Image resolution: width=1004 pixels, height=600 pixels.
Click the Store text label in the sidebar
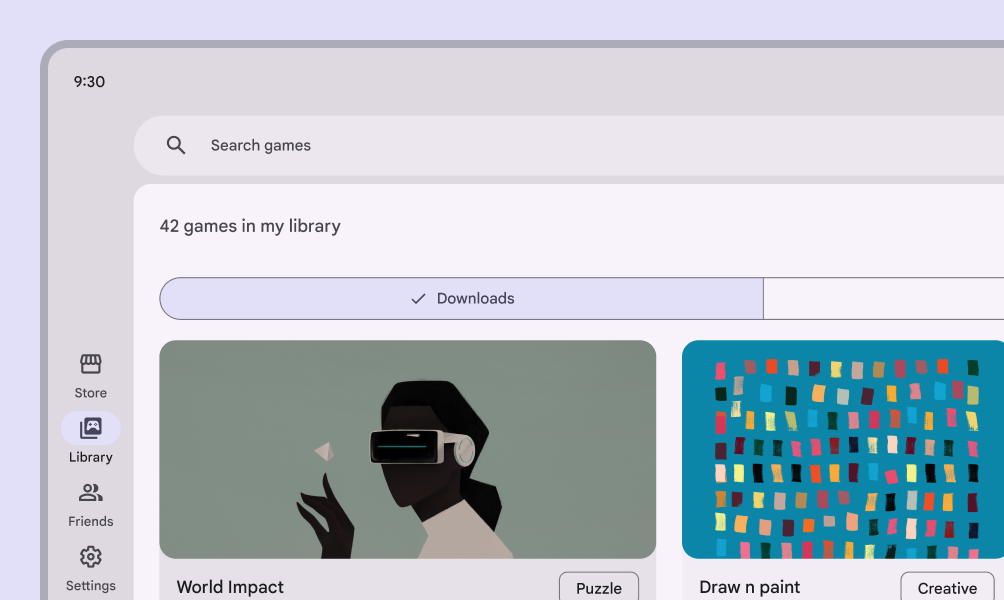pyautogui.click(x=91, y=393)
